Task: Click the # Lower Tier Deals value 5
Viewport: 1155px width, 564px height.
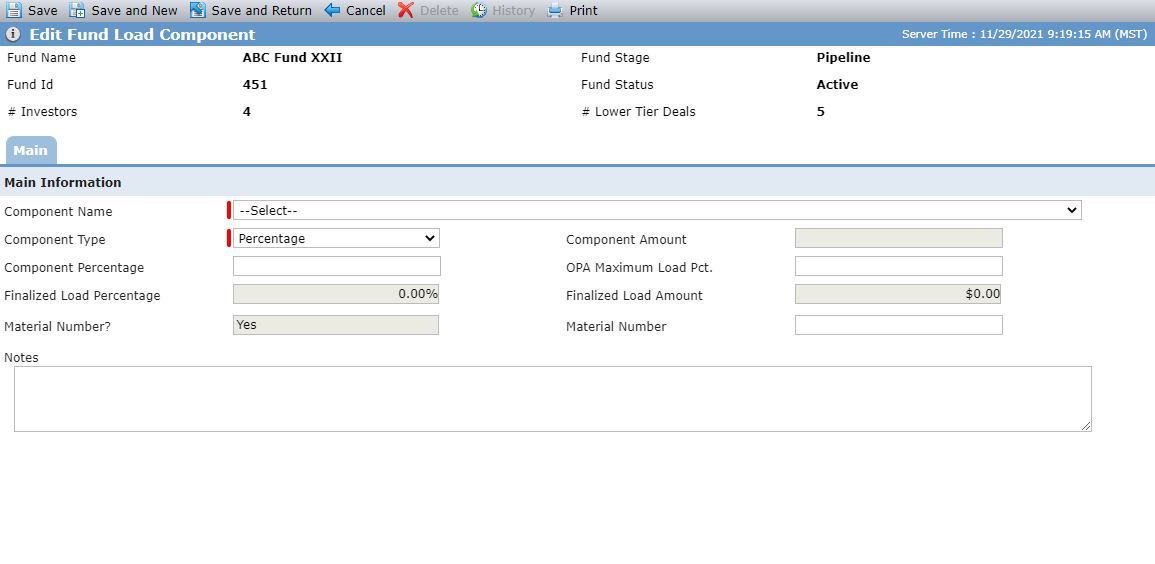Action: (x=821, y=112)
